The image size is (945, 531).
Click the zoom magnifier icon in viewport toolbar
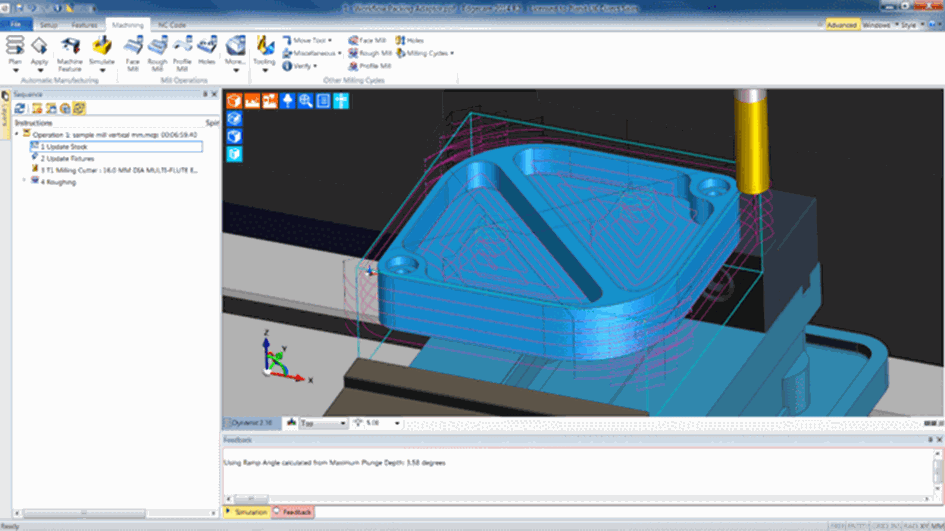click(x=305, y=101)
